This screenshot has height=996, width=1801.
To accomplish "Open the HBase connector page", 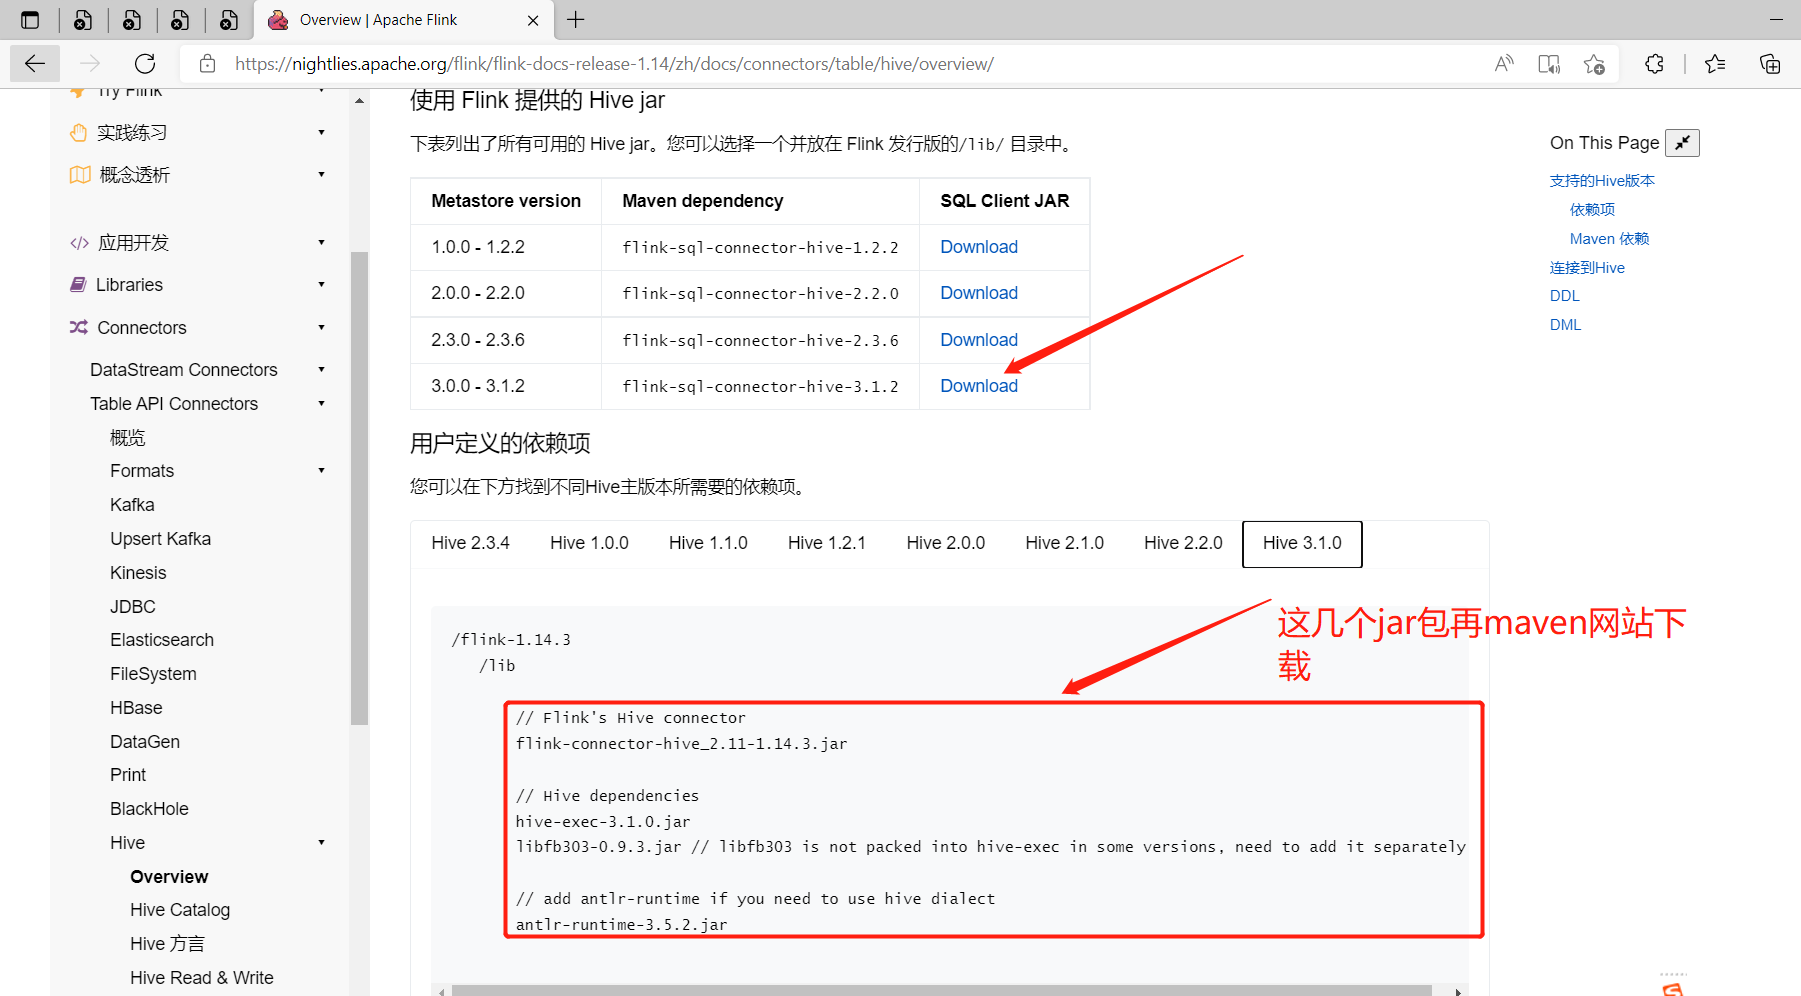I will [x=136, y=708].
